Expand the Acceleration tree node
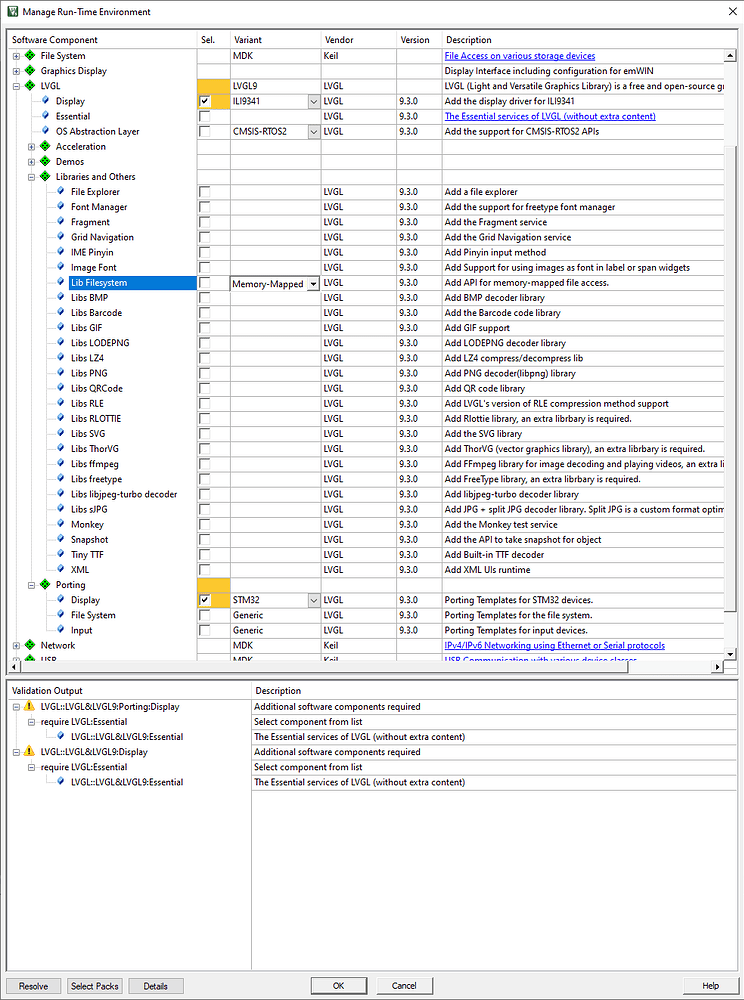Screen dimensions: 744x1000 (31, 147)
